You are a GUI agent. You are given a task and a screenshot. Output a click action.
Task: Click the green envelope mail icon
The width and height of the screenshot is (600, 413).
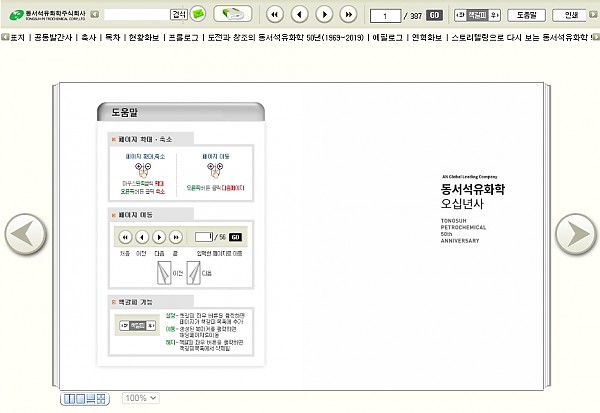(198, 14)
